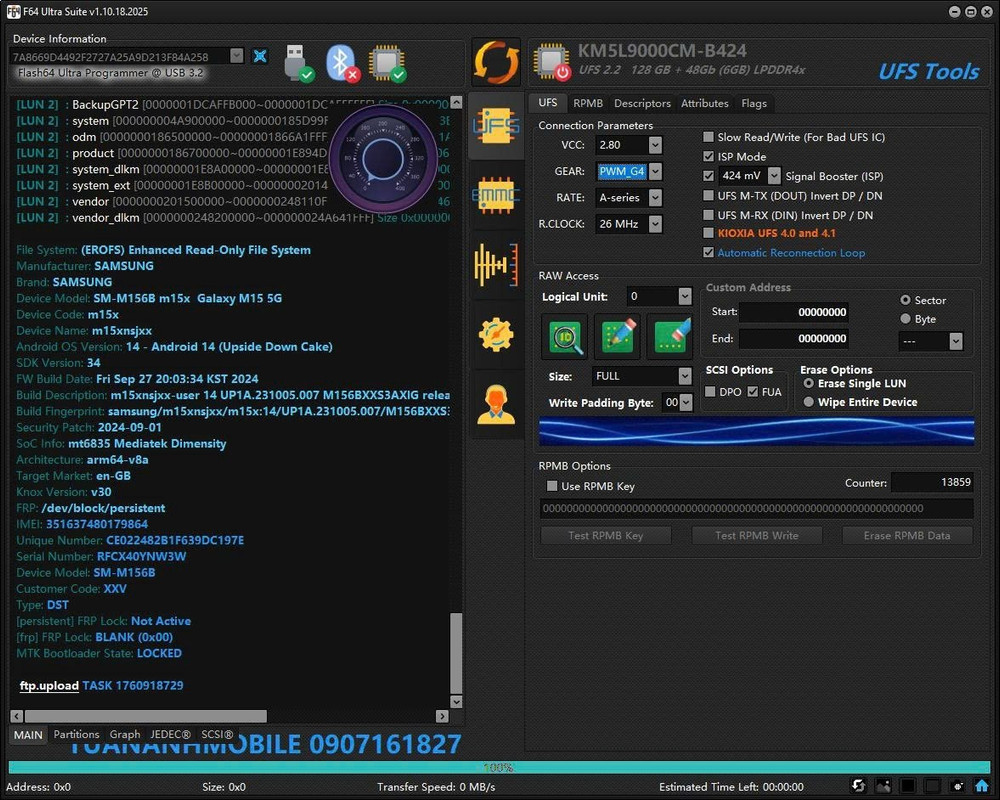Click the RPMB Counter field

click(x=932, y=482)
